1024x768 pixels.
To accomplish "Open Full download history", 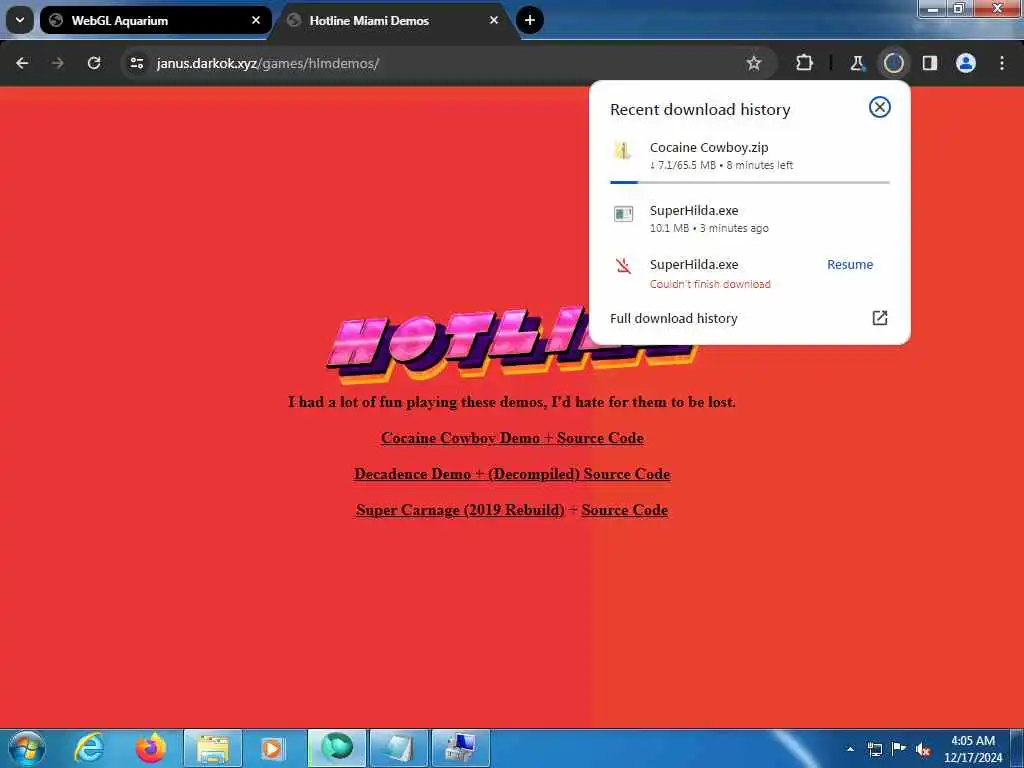I will [x=749, y=318].
